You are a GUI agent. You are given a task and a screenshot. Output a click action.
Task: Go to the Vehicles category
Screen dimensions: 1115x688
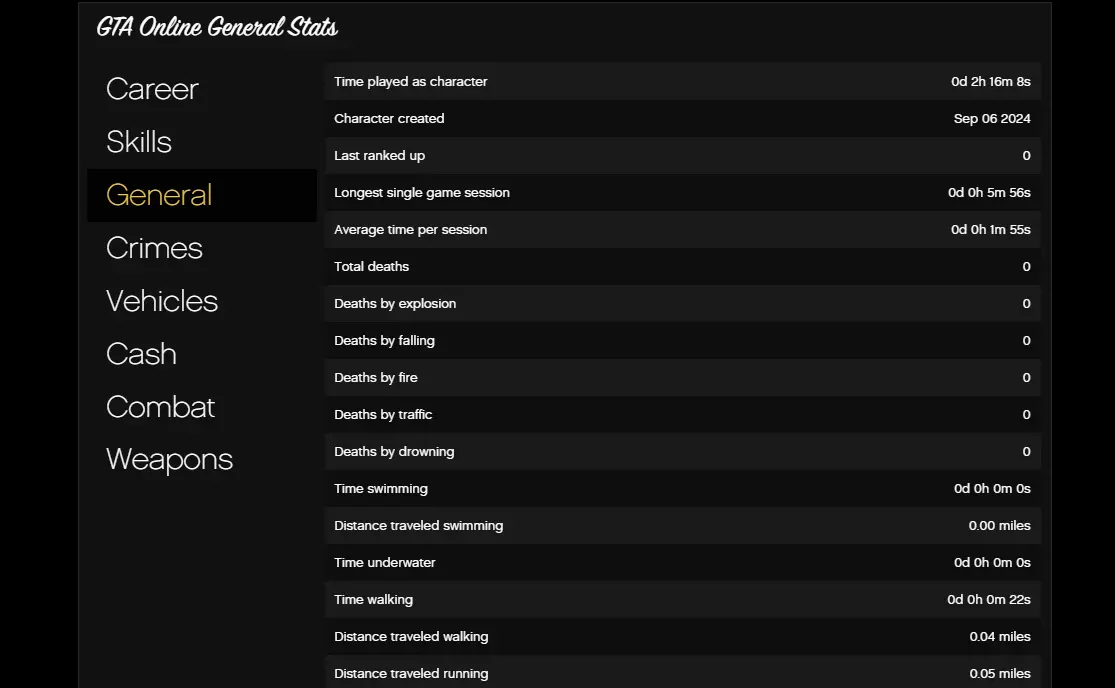162,301
